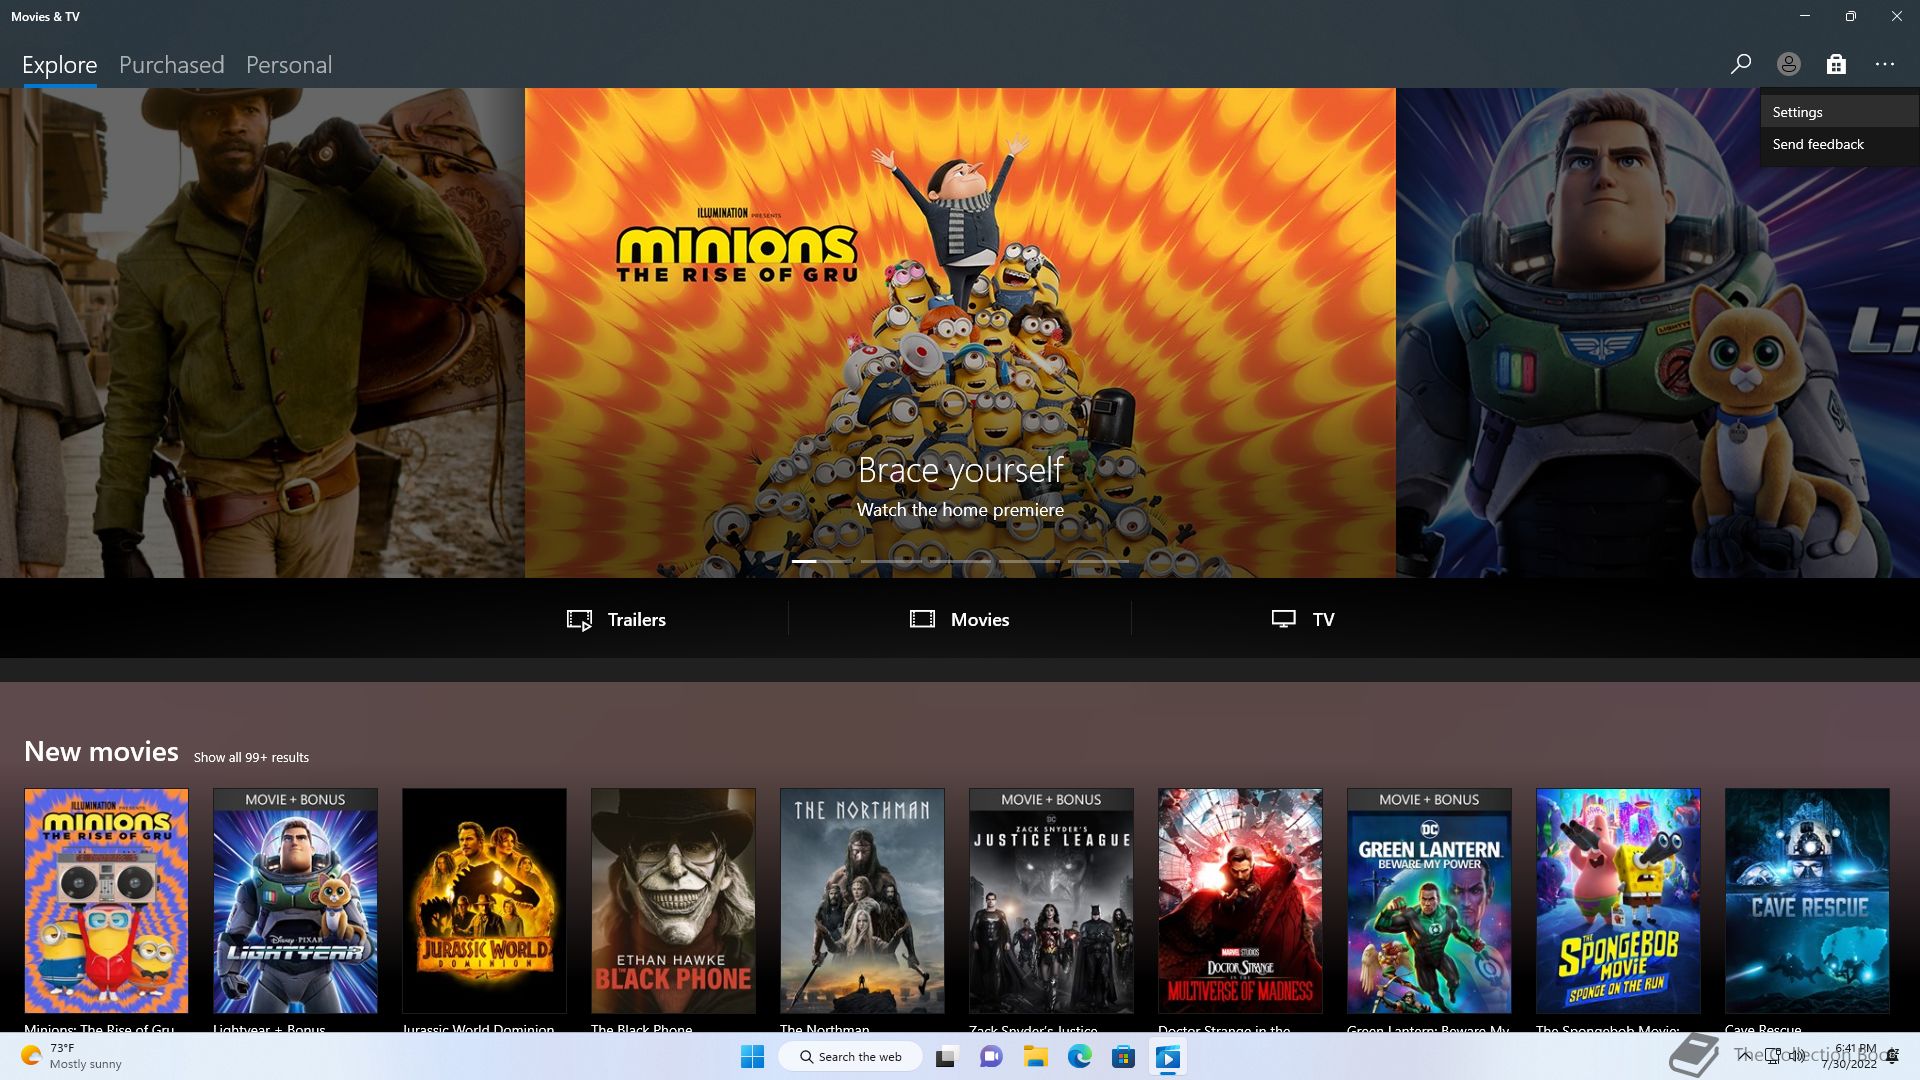Click the TV category label
The image size is (1920, 1080).
point(1323,620)
